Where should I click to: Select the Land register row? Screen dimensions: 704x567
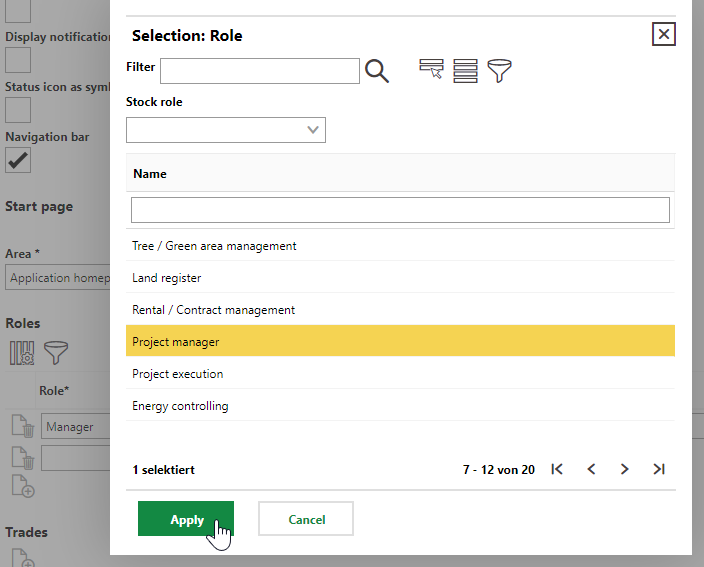[x=400, y=278]
